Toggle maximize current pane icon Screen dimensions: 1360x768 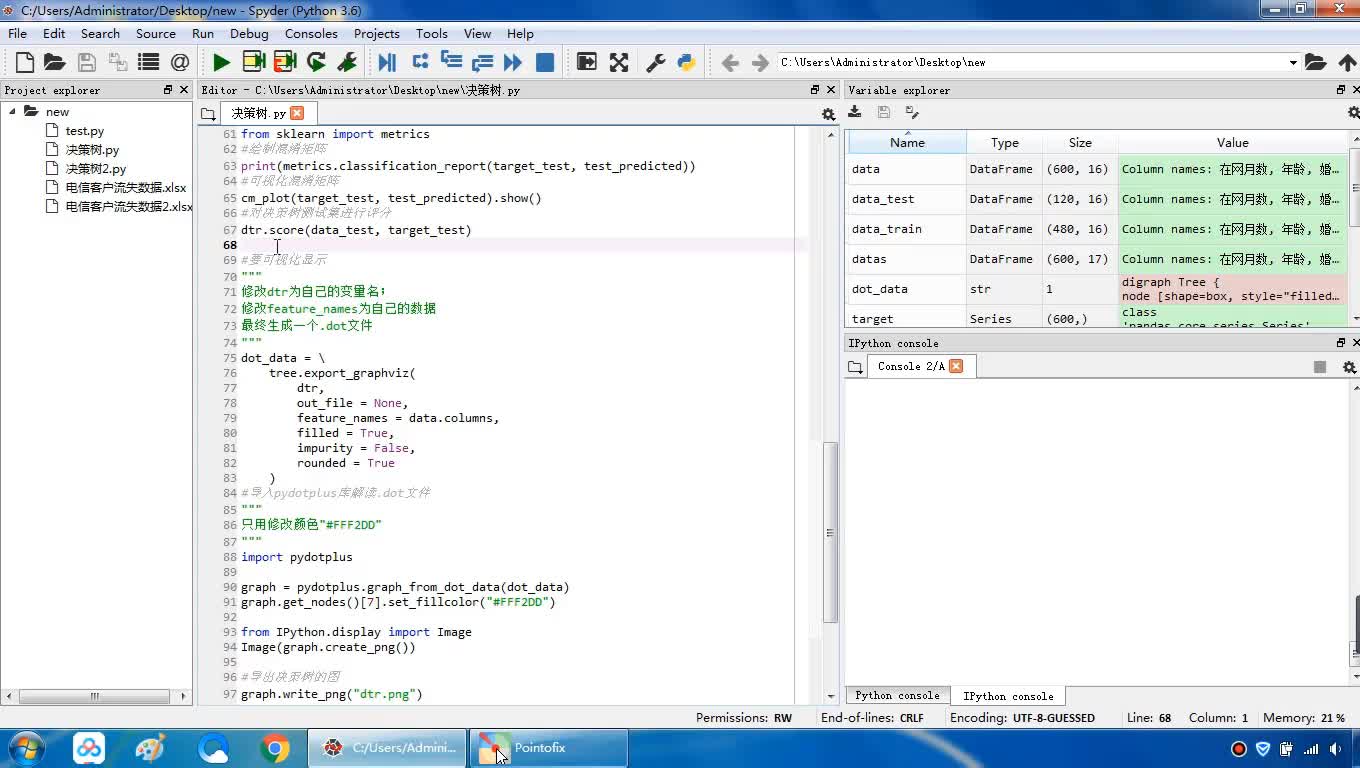click(619, 62)
